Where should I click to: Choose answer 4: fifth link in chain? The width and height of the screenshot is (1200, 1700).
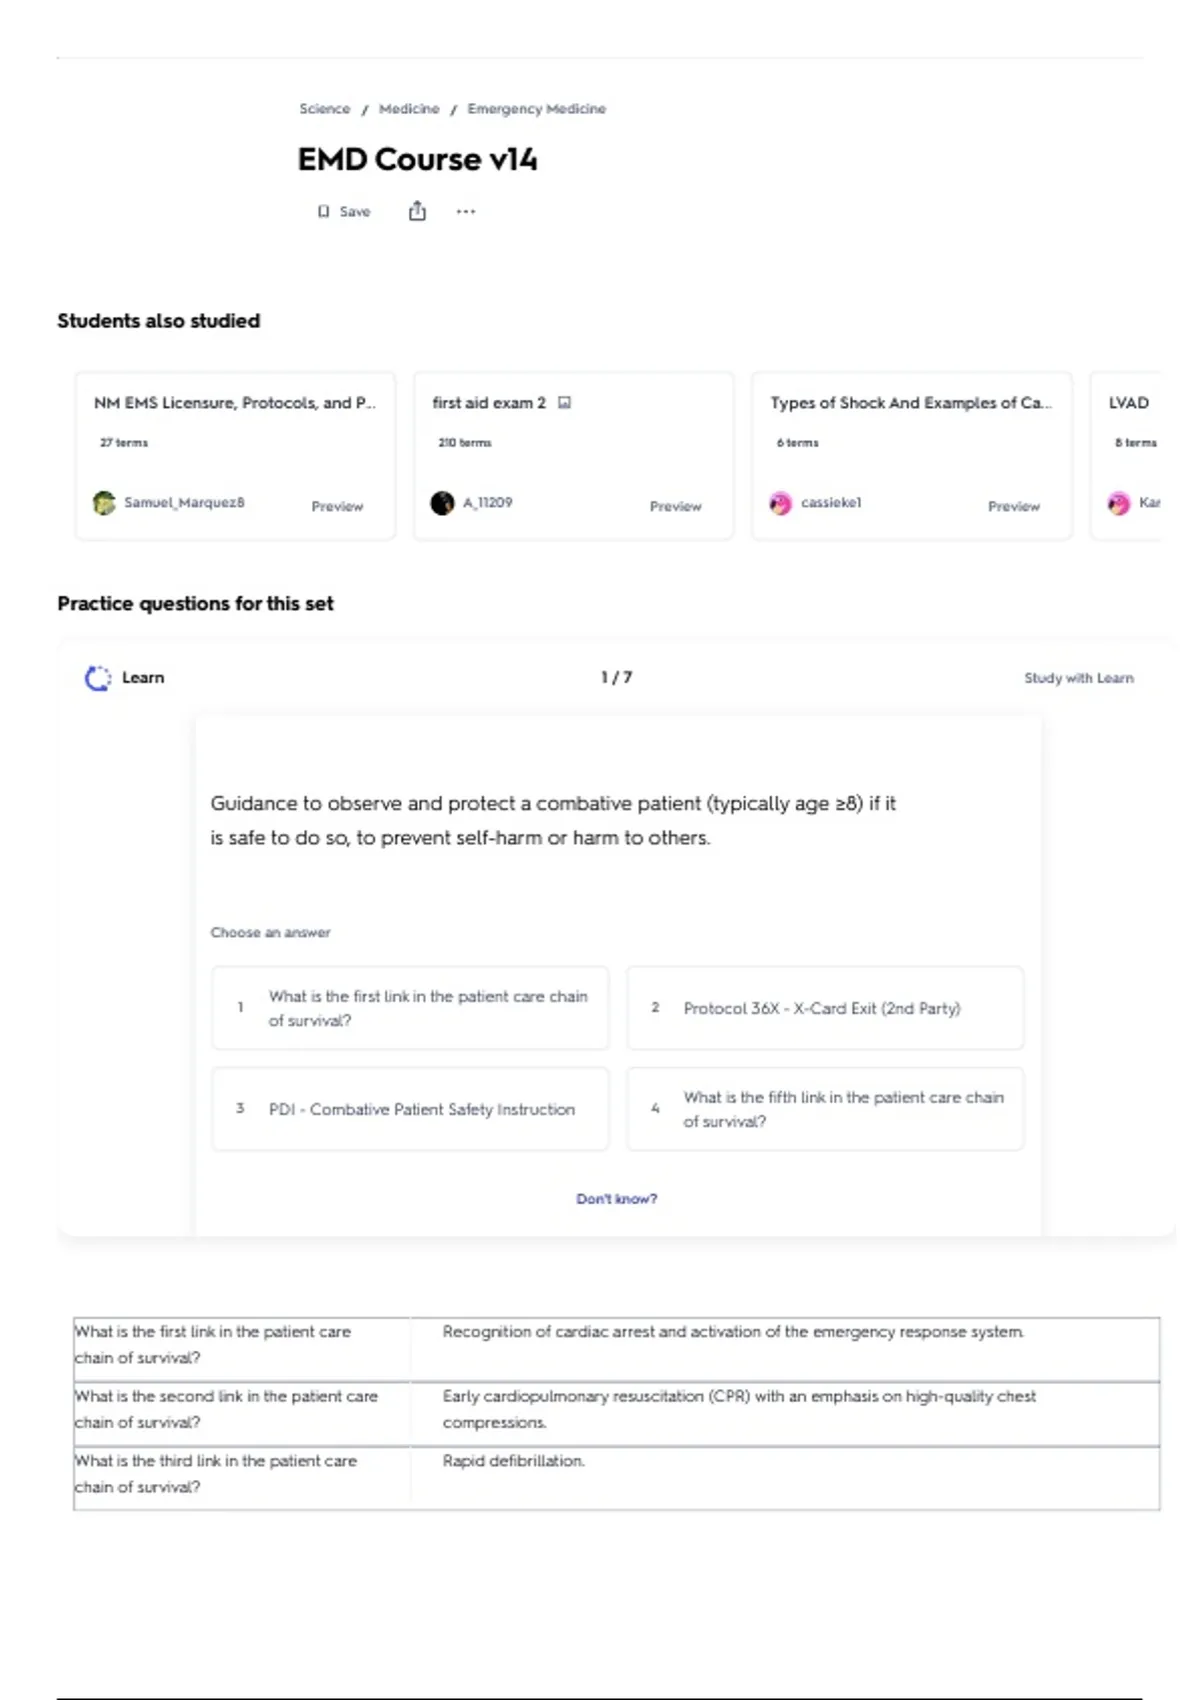point(825,1109)
